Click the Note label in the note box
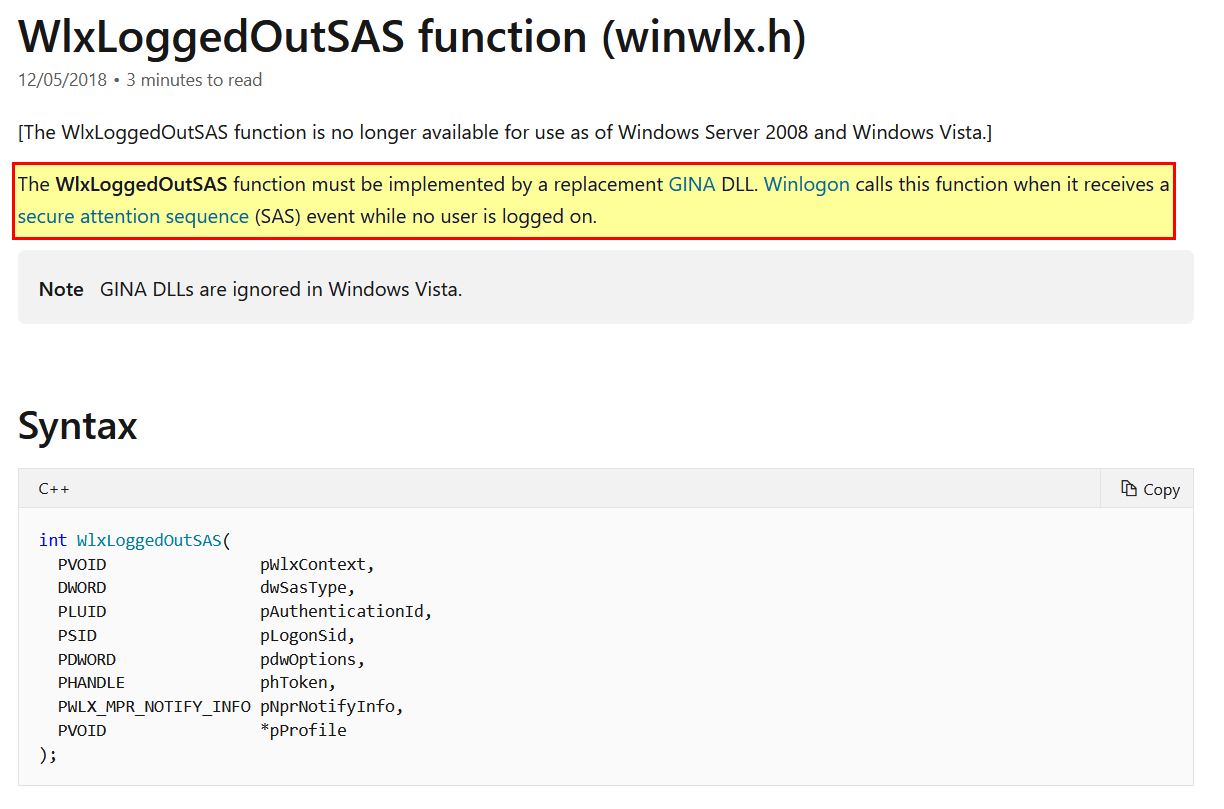 pos(61,290)
